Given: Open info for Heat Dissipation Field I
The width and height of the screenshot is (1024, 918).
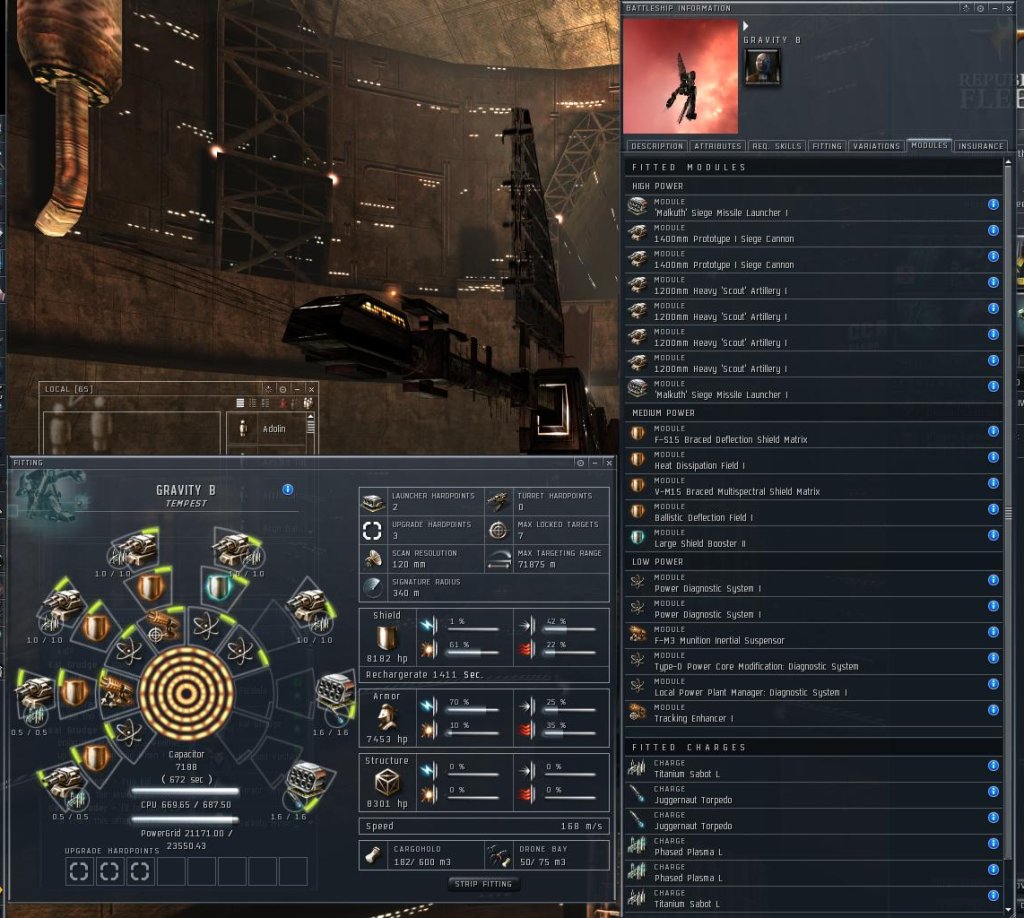Looking at the screenshot, I should click(993, 457).
